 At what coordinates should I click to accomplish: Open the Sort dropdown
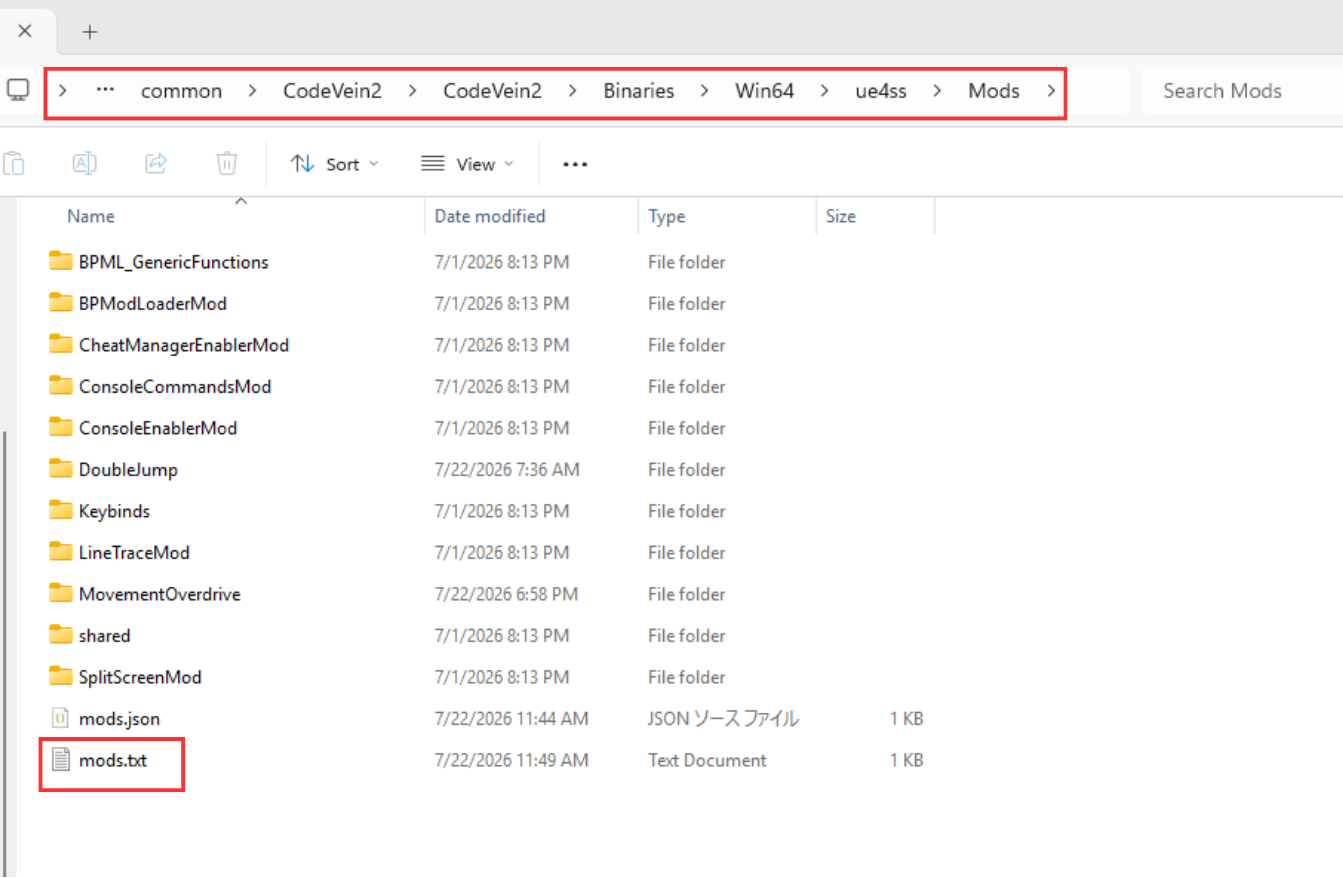335,164
